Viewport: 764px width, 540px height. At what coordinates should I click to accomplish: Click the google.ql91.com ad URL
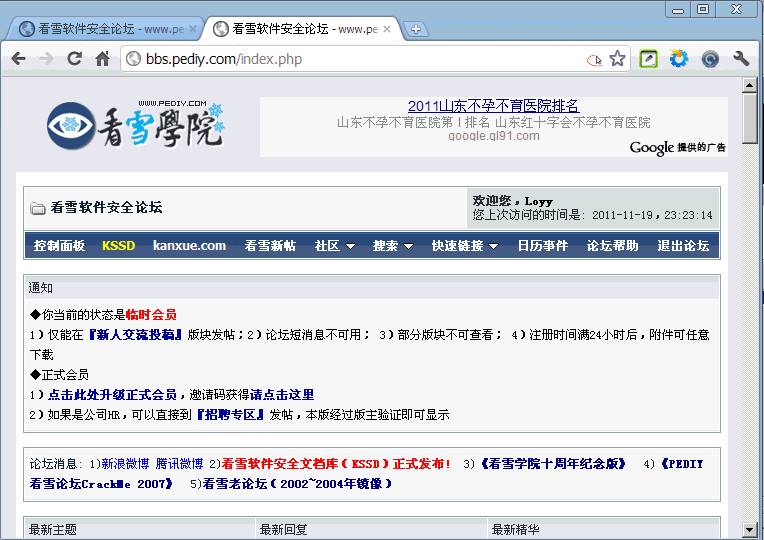(x=494, y=136)
